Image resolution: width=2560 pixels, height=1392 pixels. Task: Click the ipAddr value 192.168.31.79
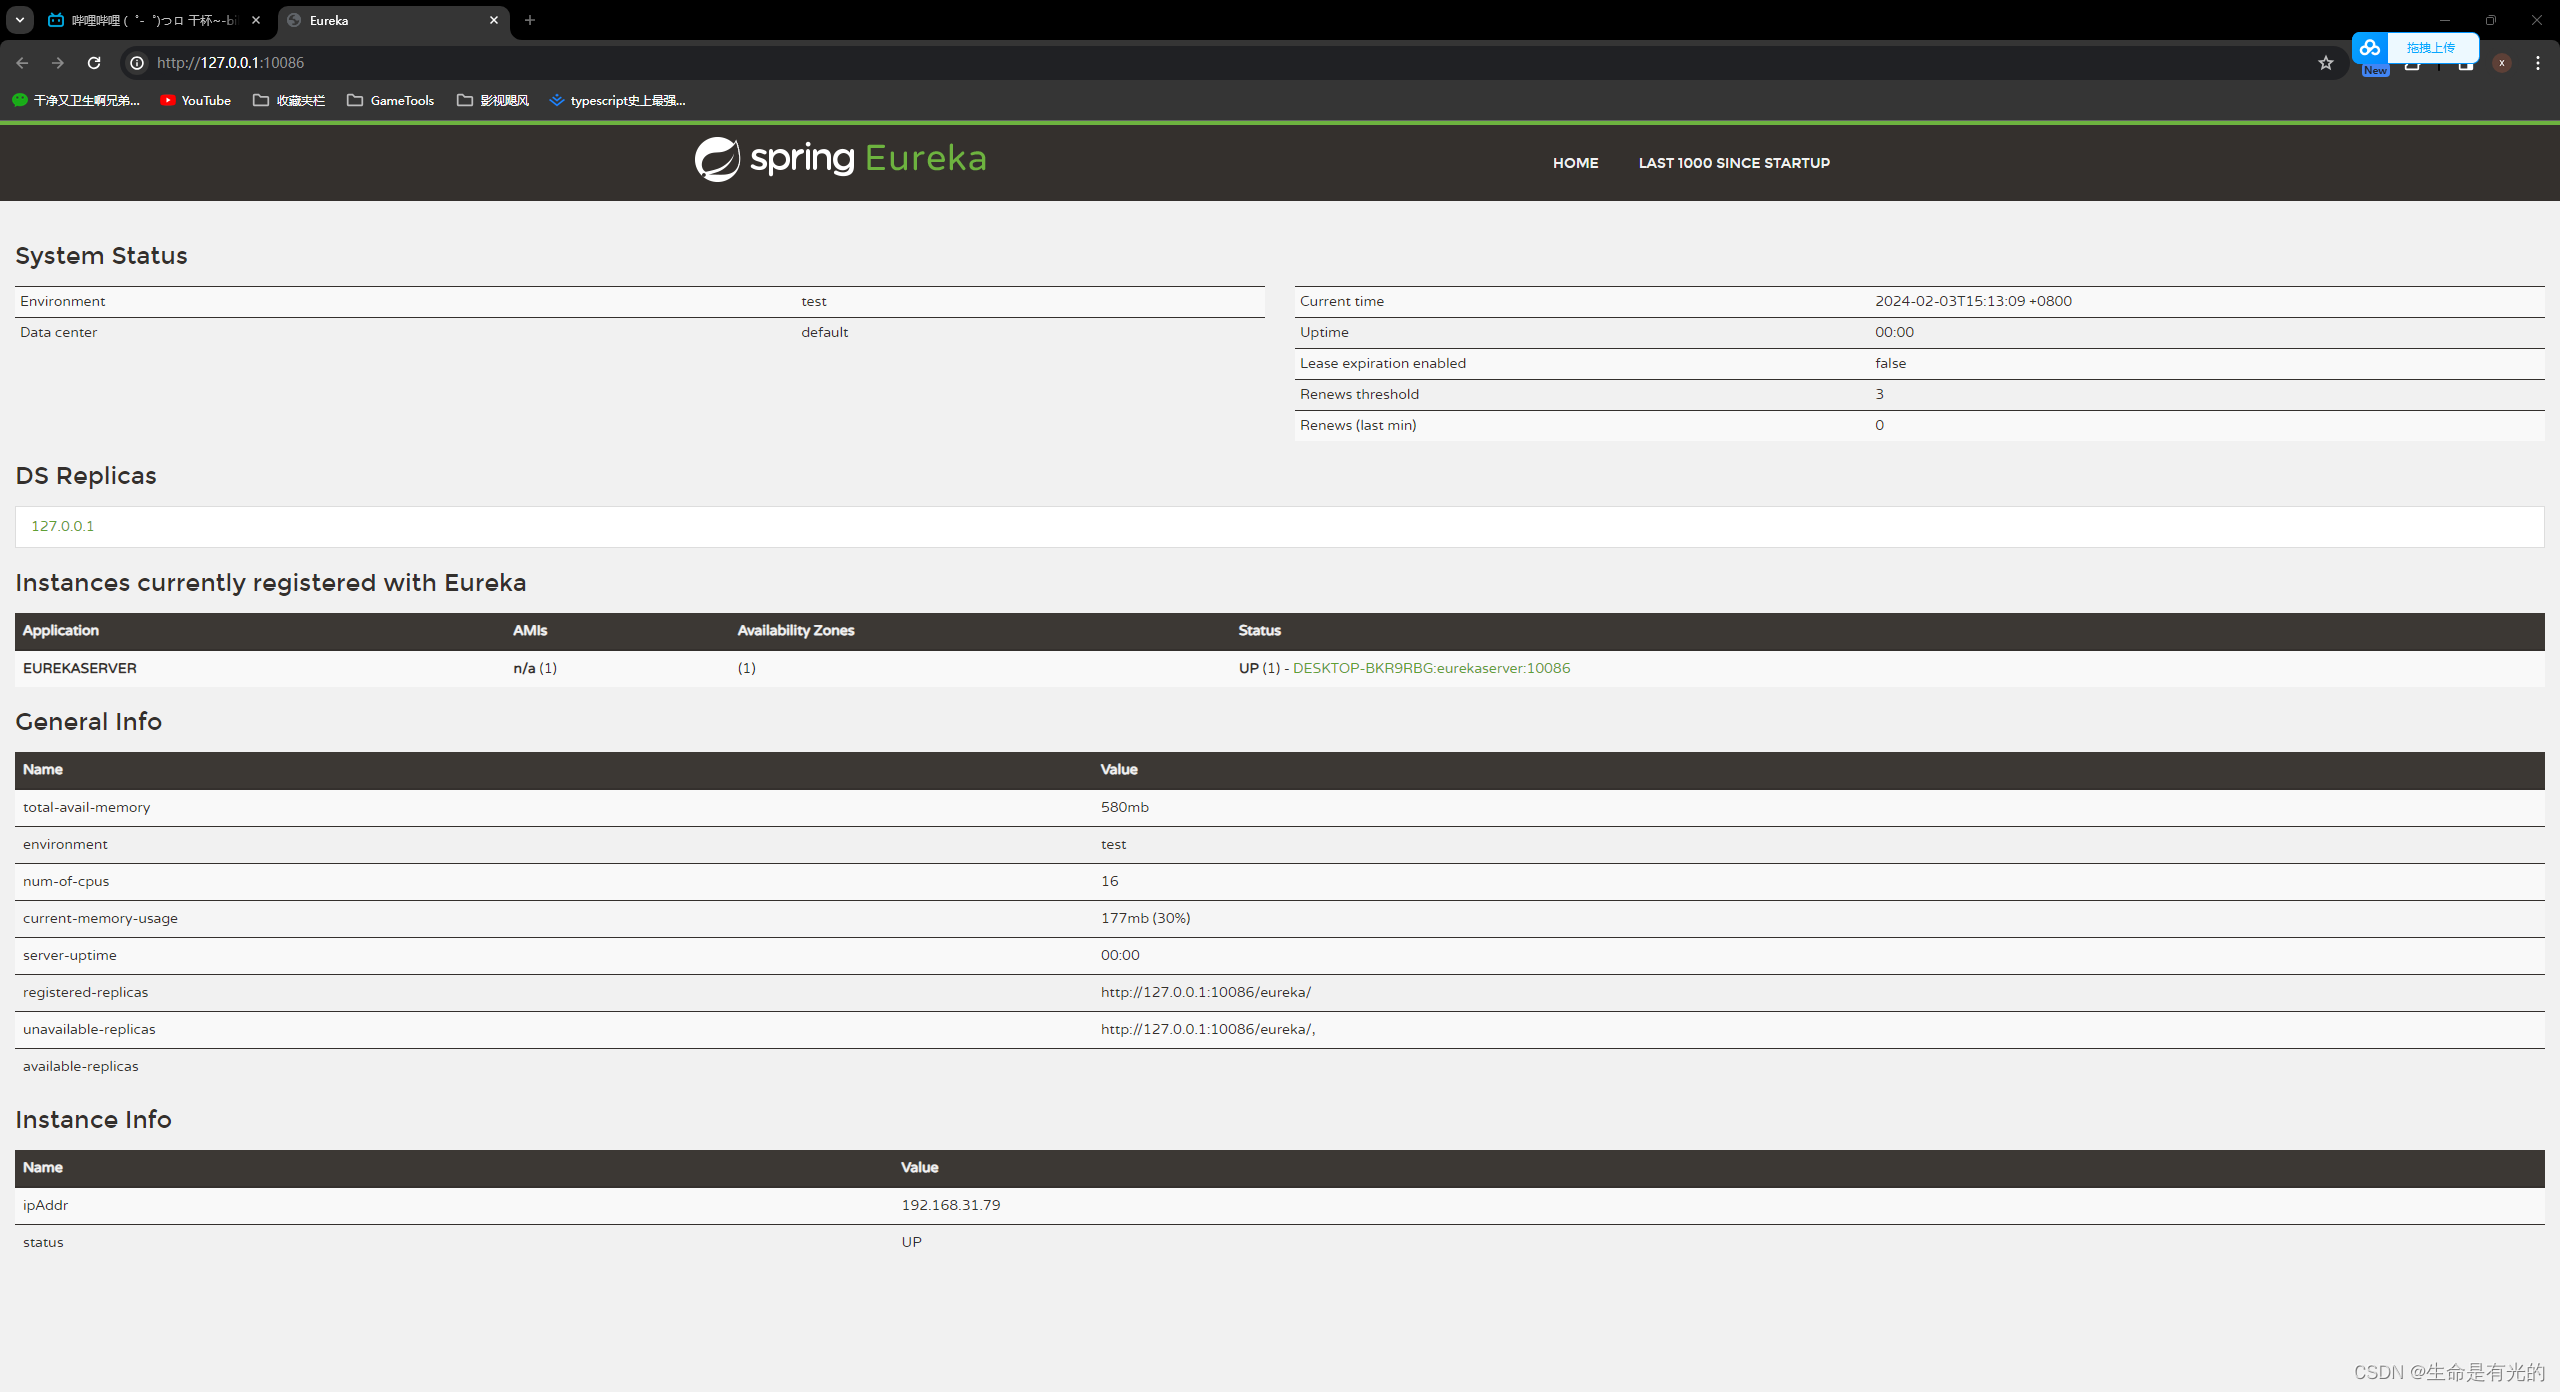coord(950,1205)
